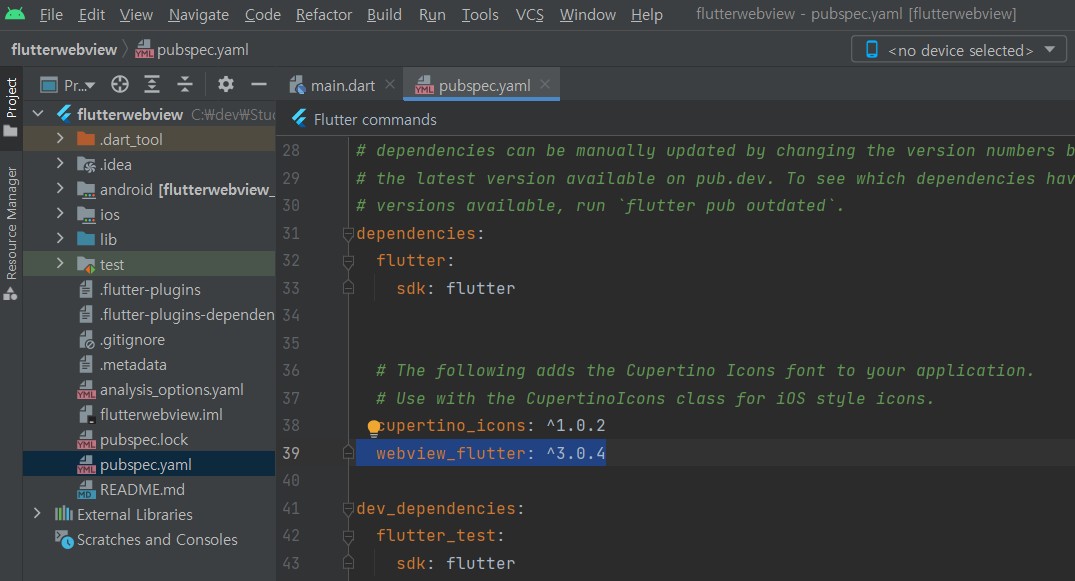Open the Edit menu

(x=91, y=14)
